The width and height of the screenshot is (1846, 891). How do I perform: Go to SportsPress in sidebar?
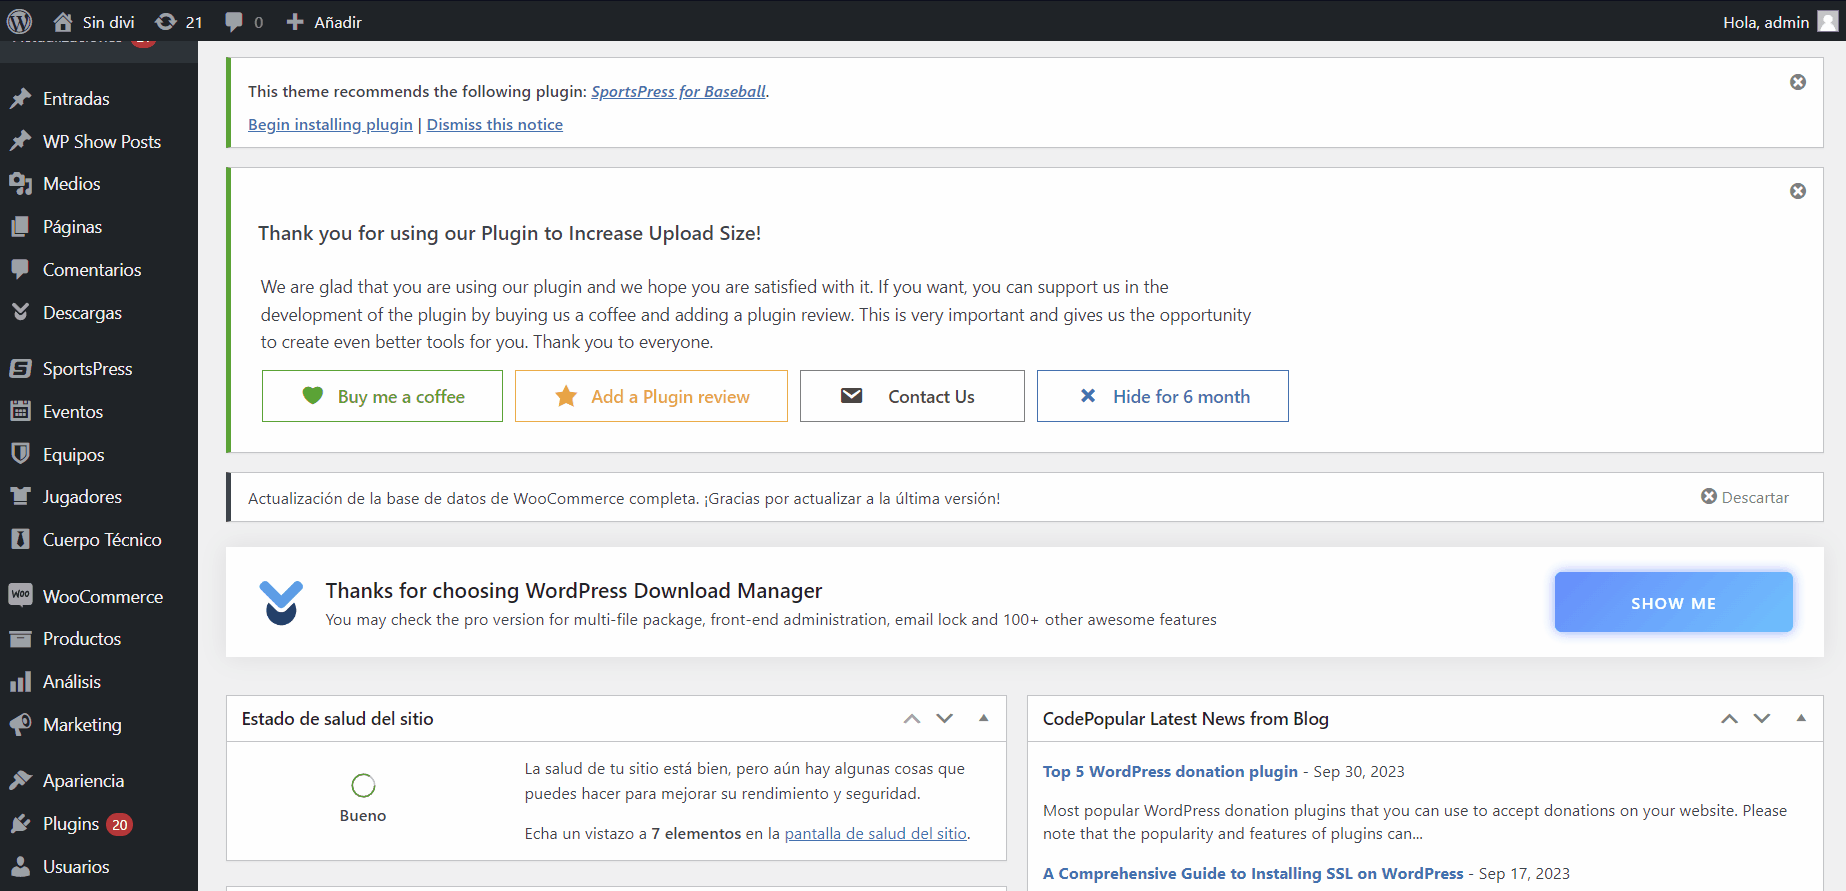click(x=87, y=369)
